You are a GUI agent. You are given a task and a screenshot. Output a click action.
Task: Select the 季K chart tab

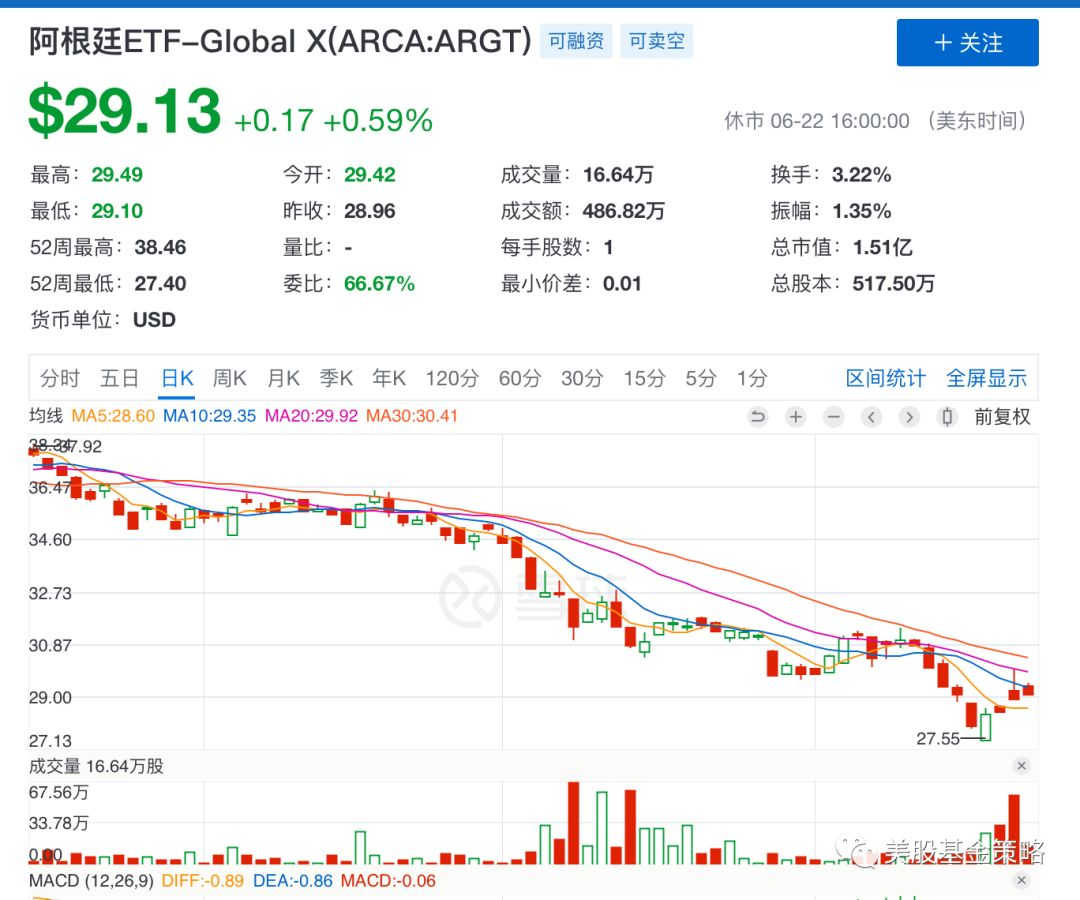coord(336,378)
